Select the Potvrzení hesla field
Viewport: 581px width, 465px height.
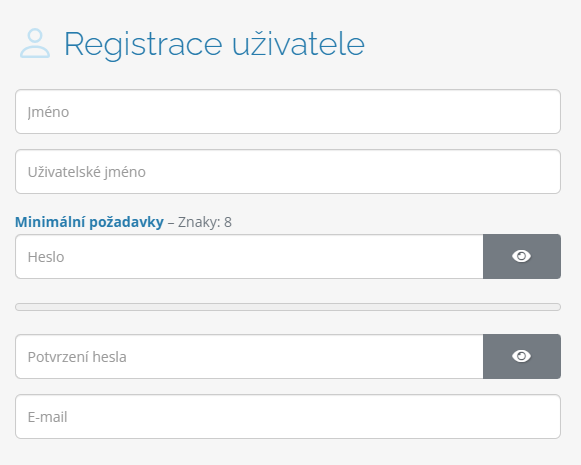pos(249,356)
